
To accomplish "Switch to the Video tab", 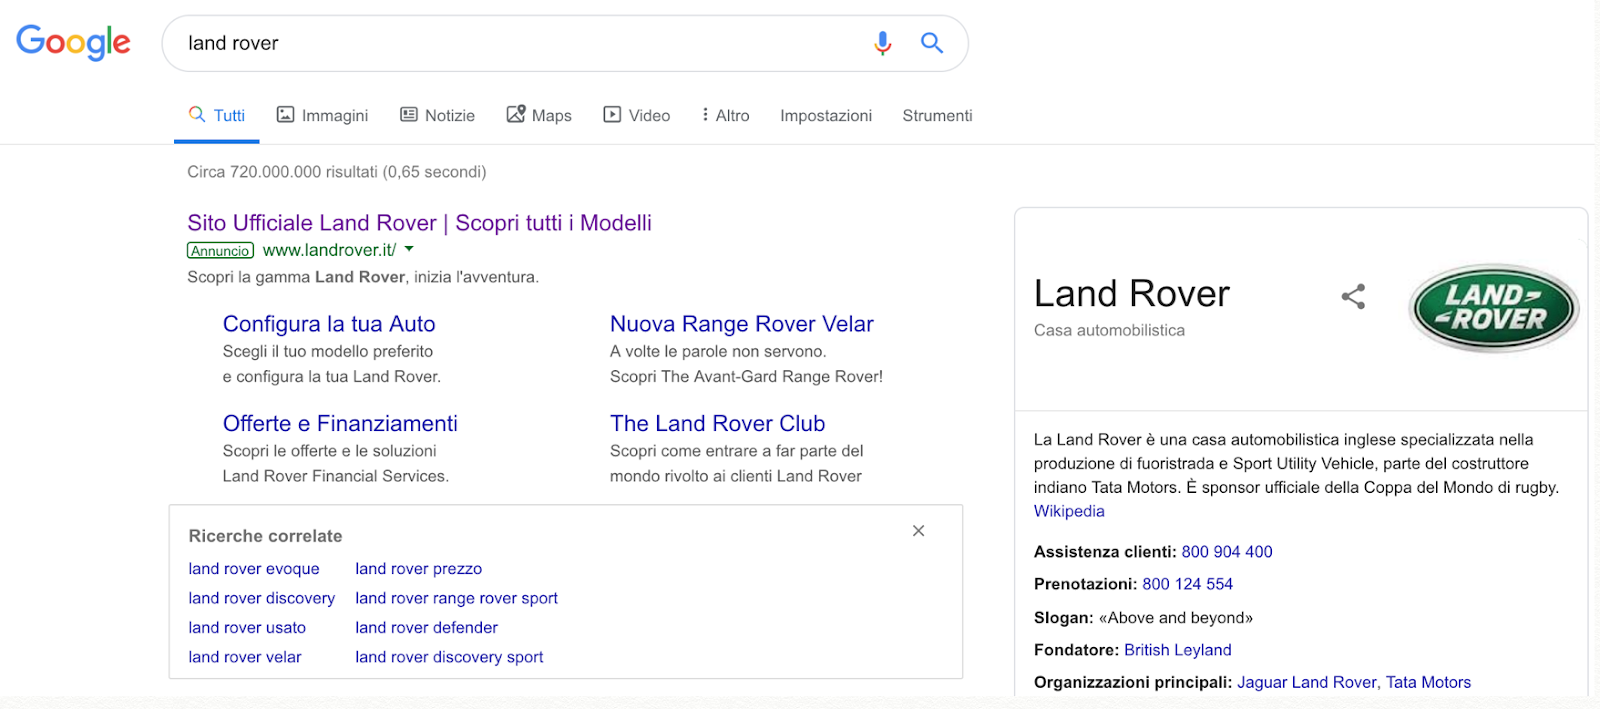I will (636, 116).
